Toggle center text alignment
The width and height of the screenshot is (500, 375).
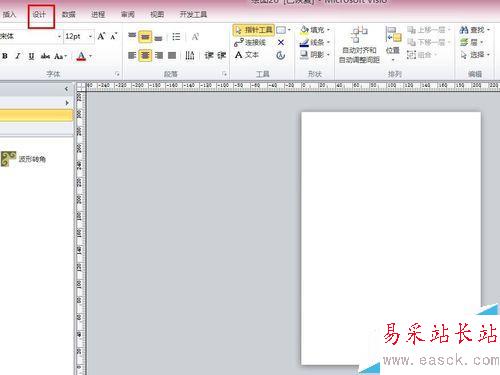click(x=145, y=55)
